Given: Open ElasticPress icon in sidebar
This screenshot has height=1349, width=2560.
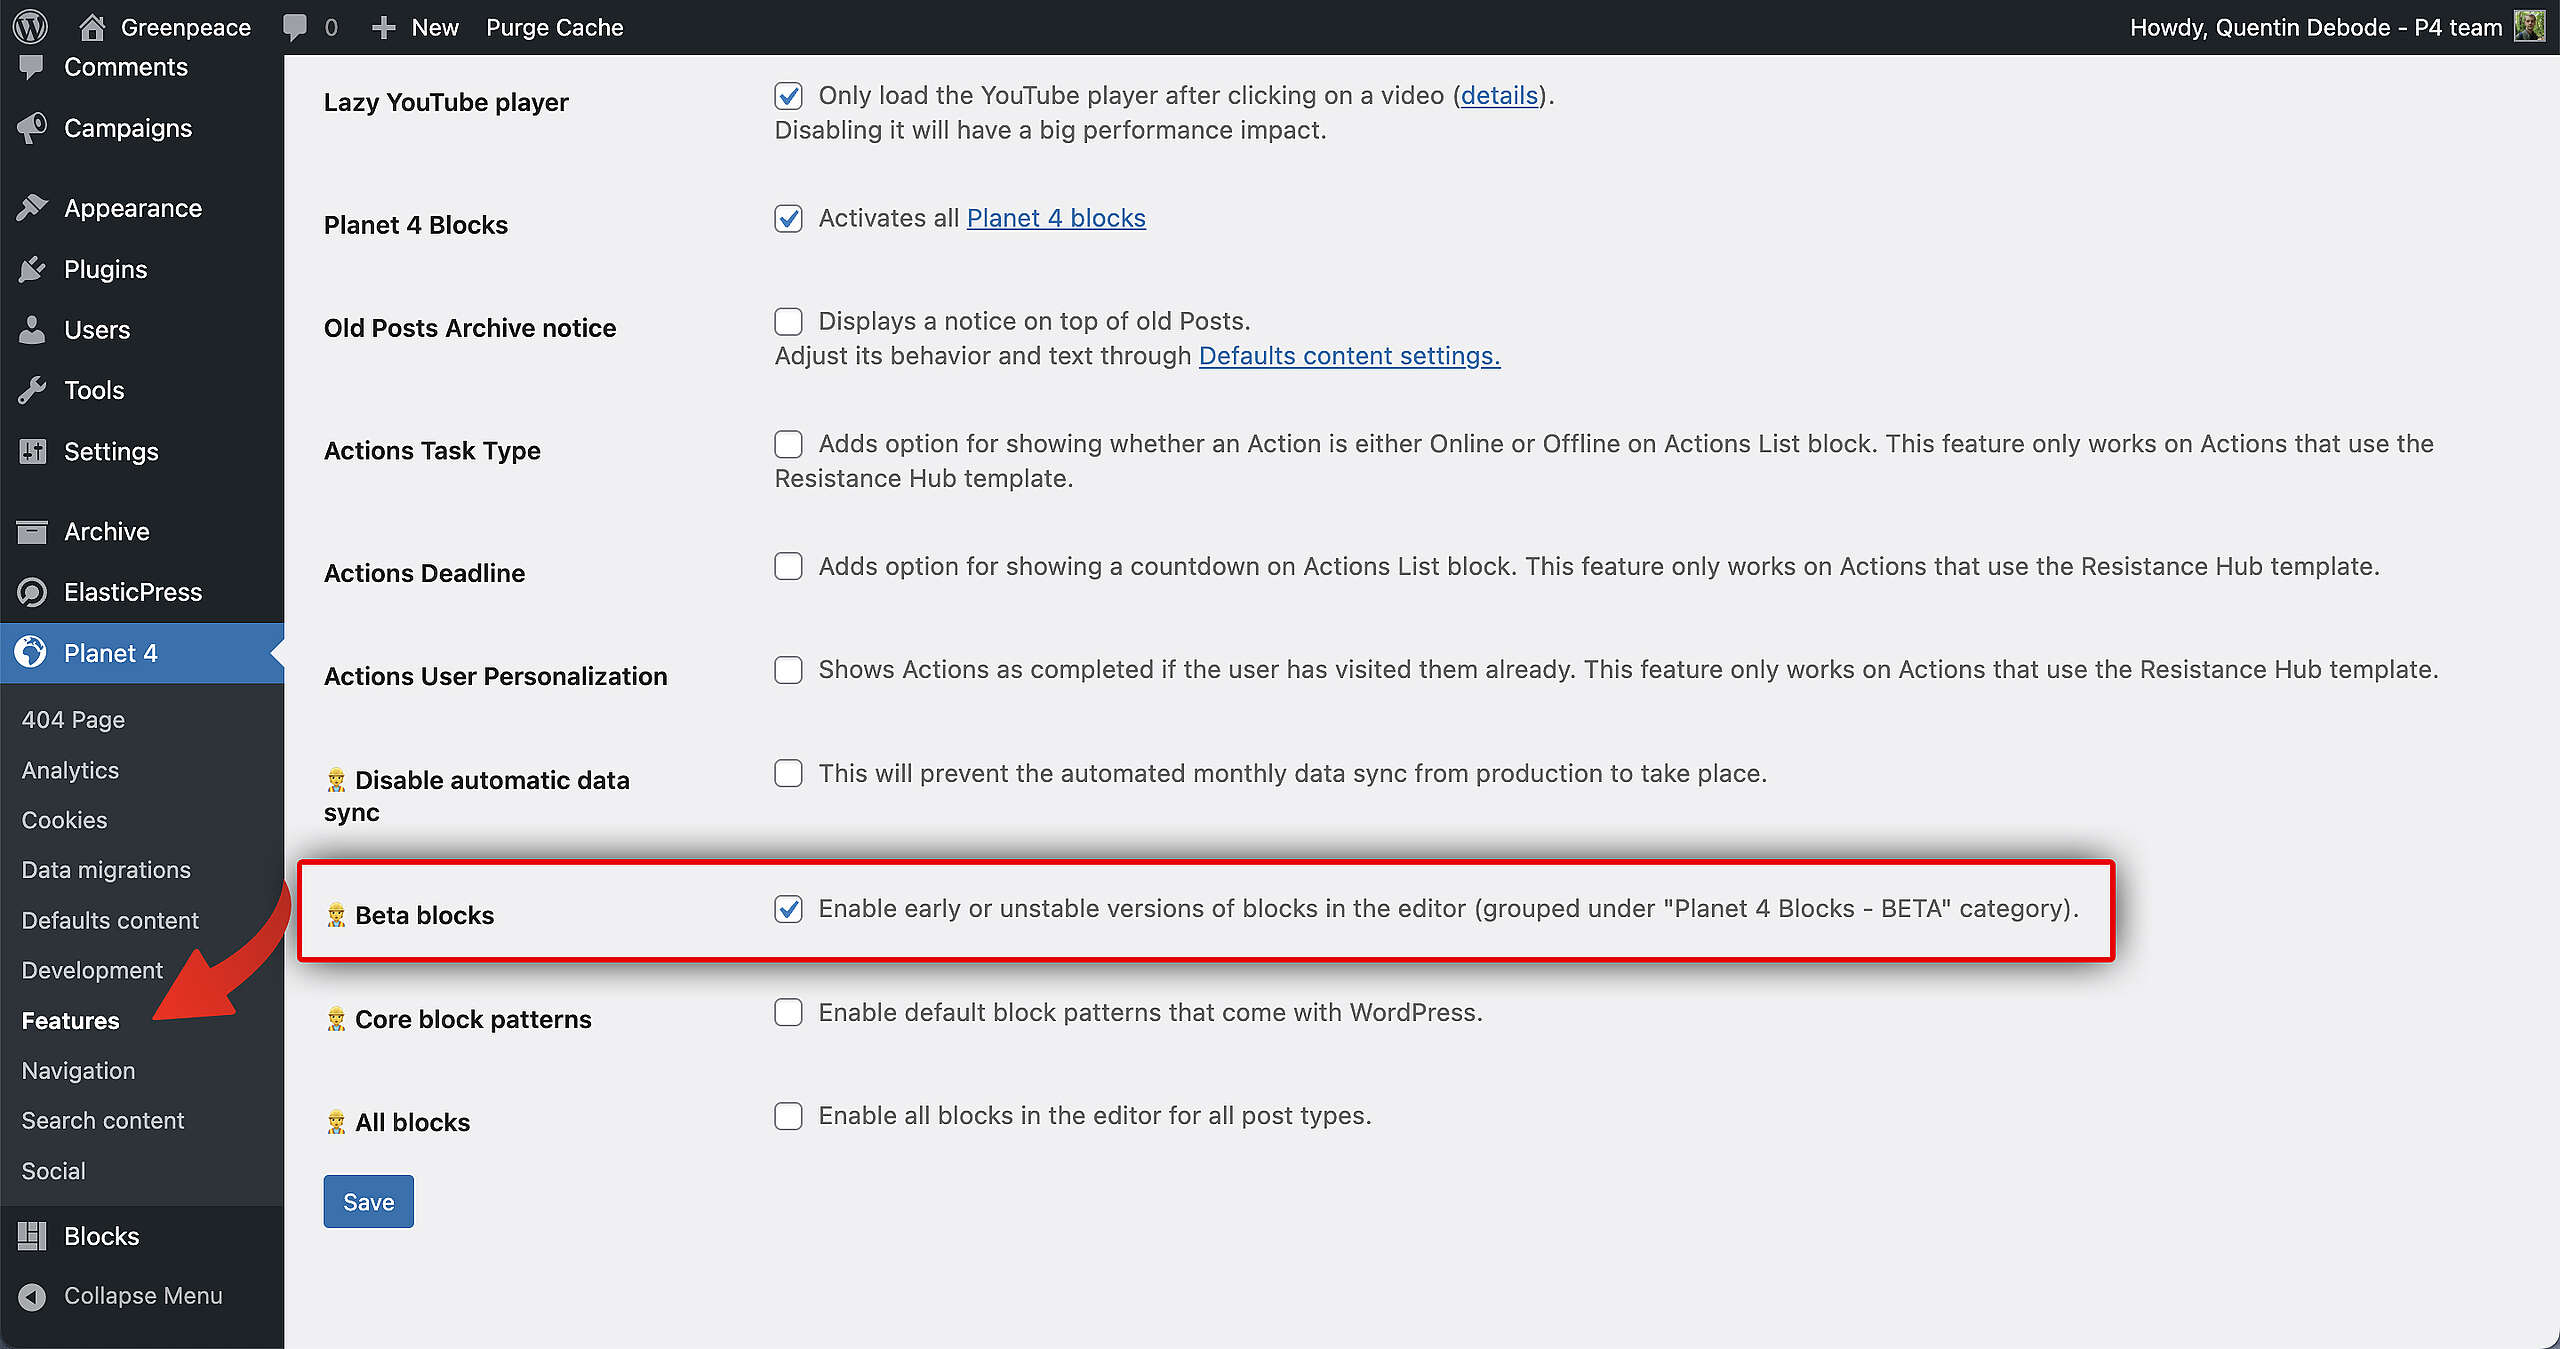Looking at the screenshot, I should 32,592.
